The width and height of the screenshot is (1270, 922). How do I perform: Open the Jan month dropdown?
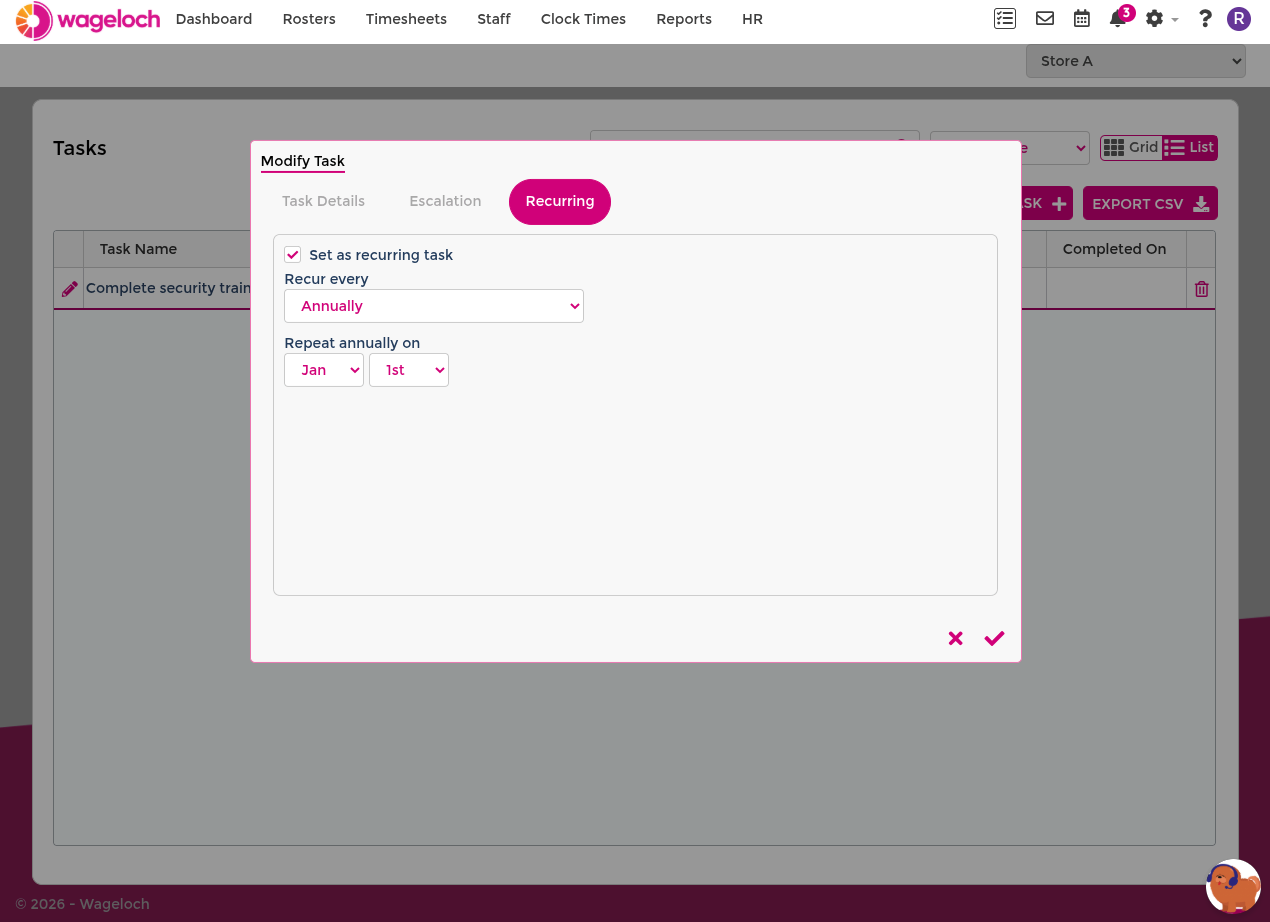pos(324,370)
